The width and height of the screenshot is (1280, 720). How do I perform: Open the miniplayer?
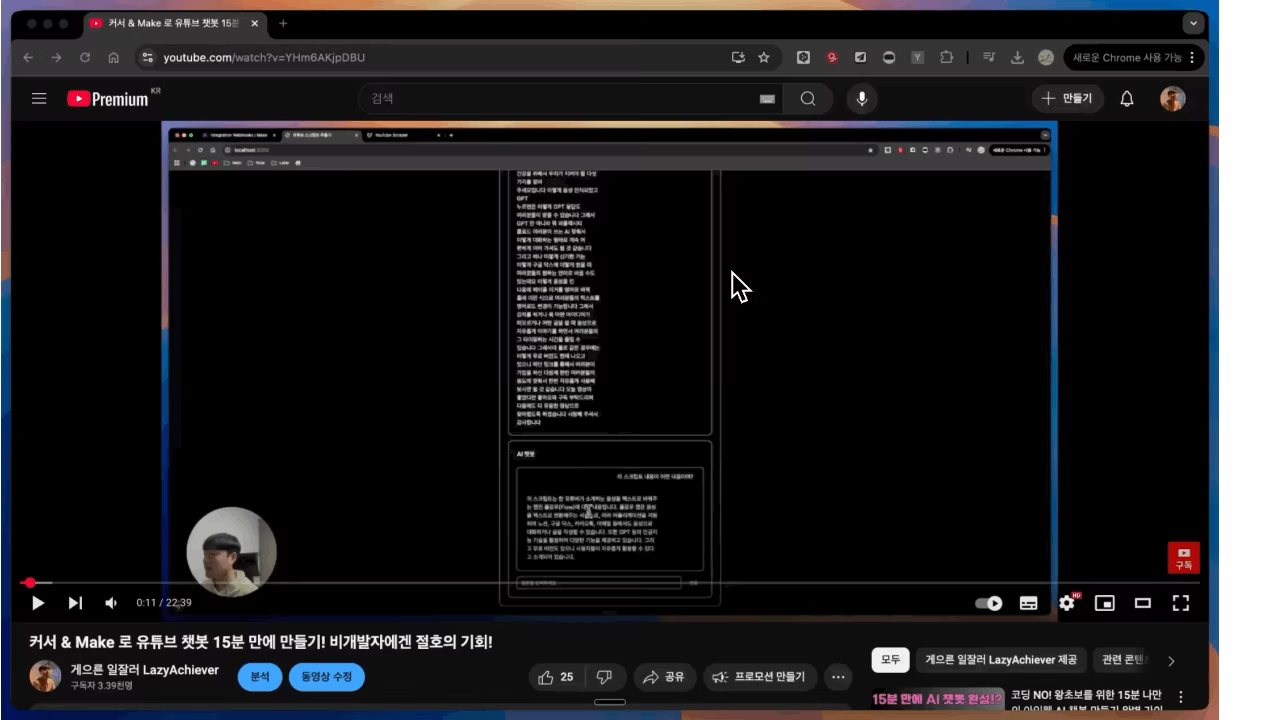click(x=1105, y=602)
